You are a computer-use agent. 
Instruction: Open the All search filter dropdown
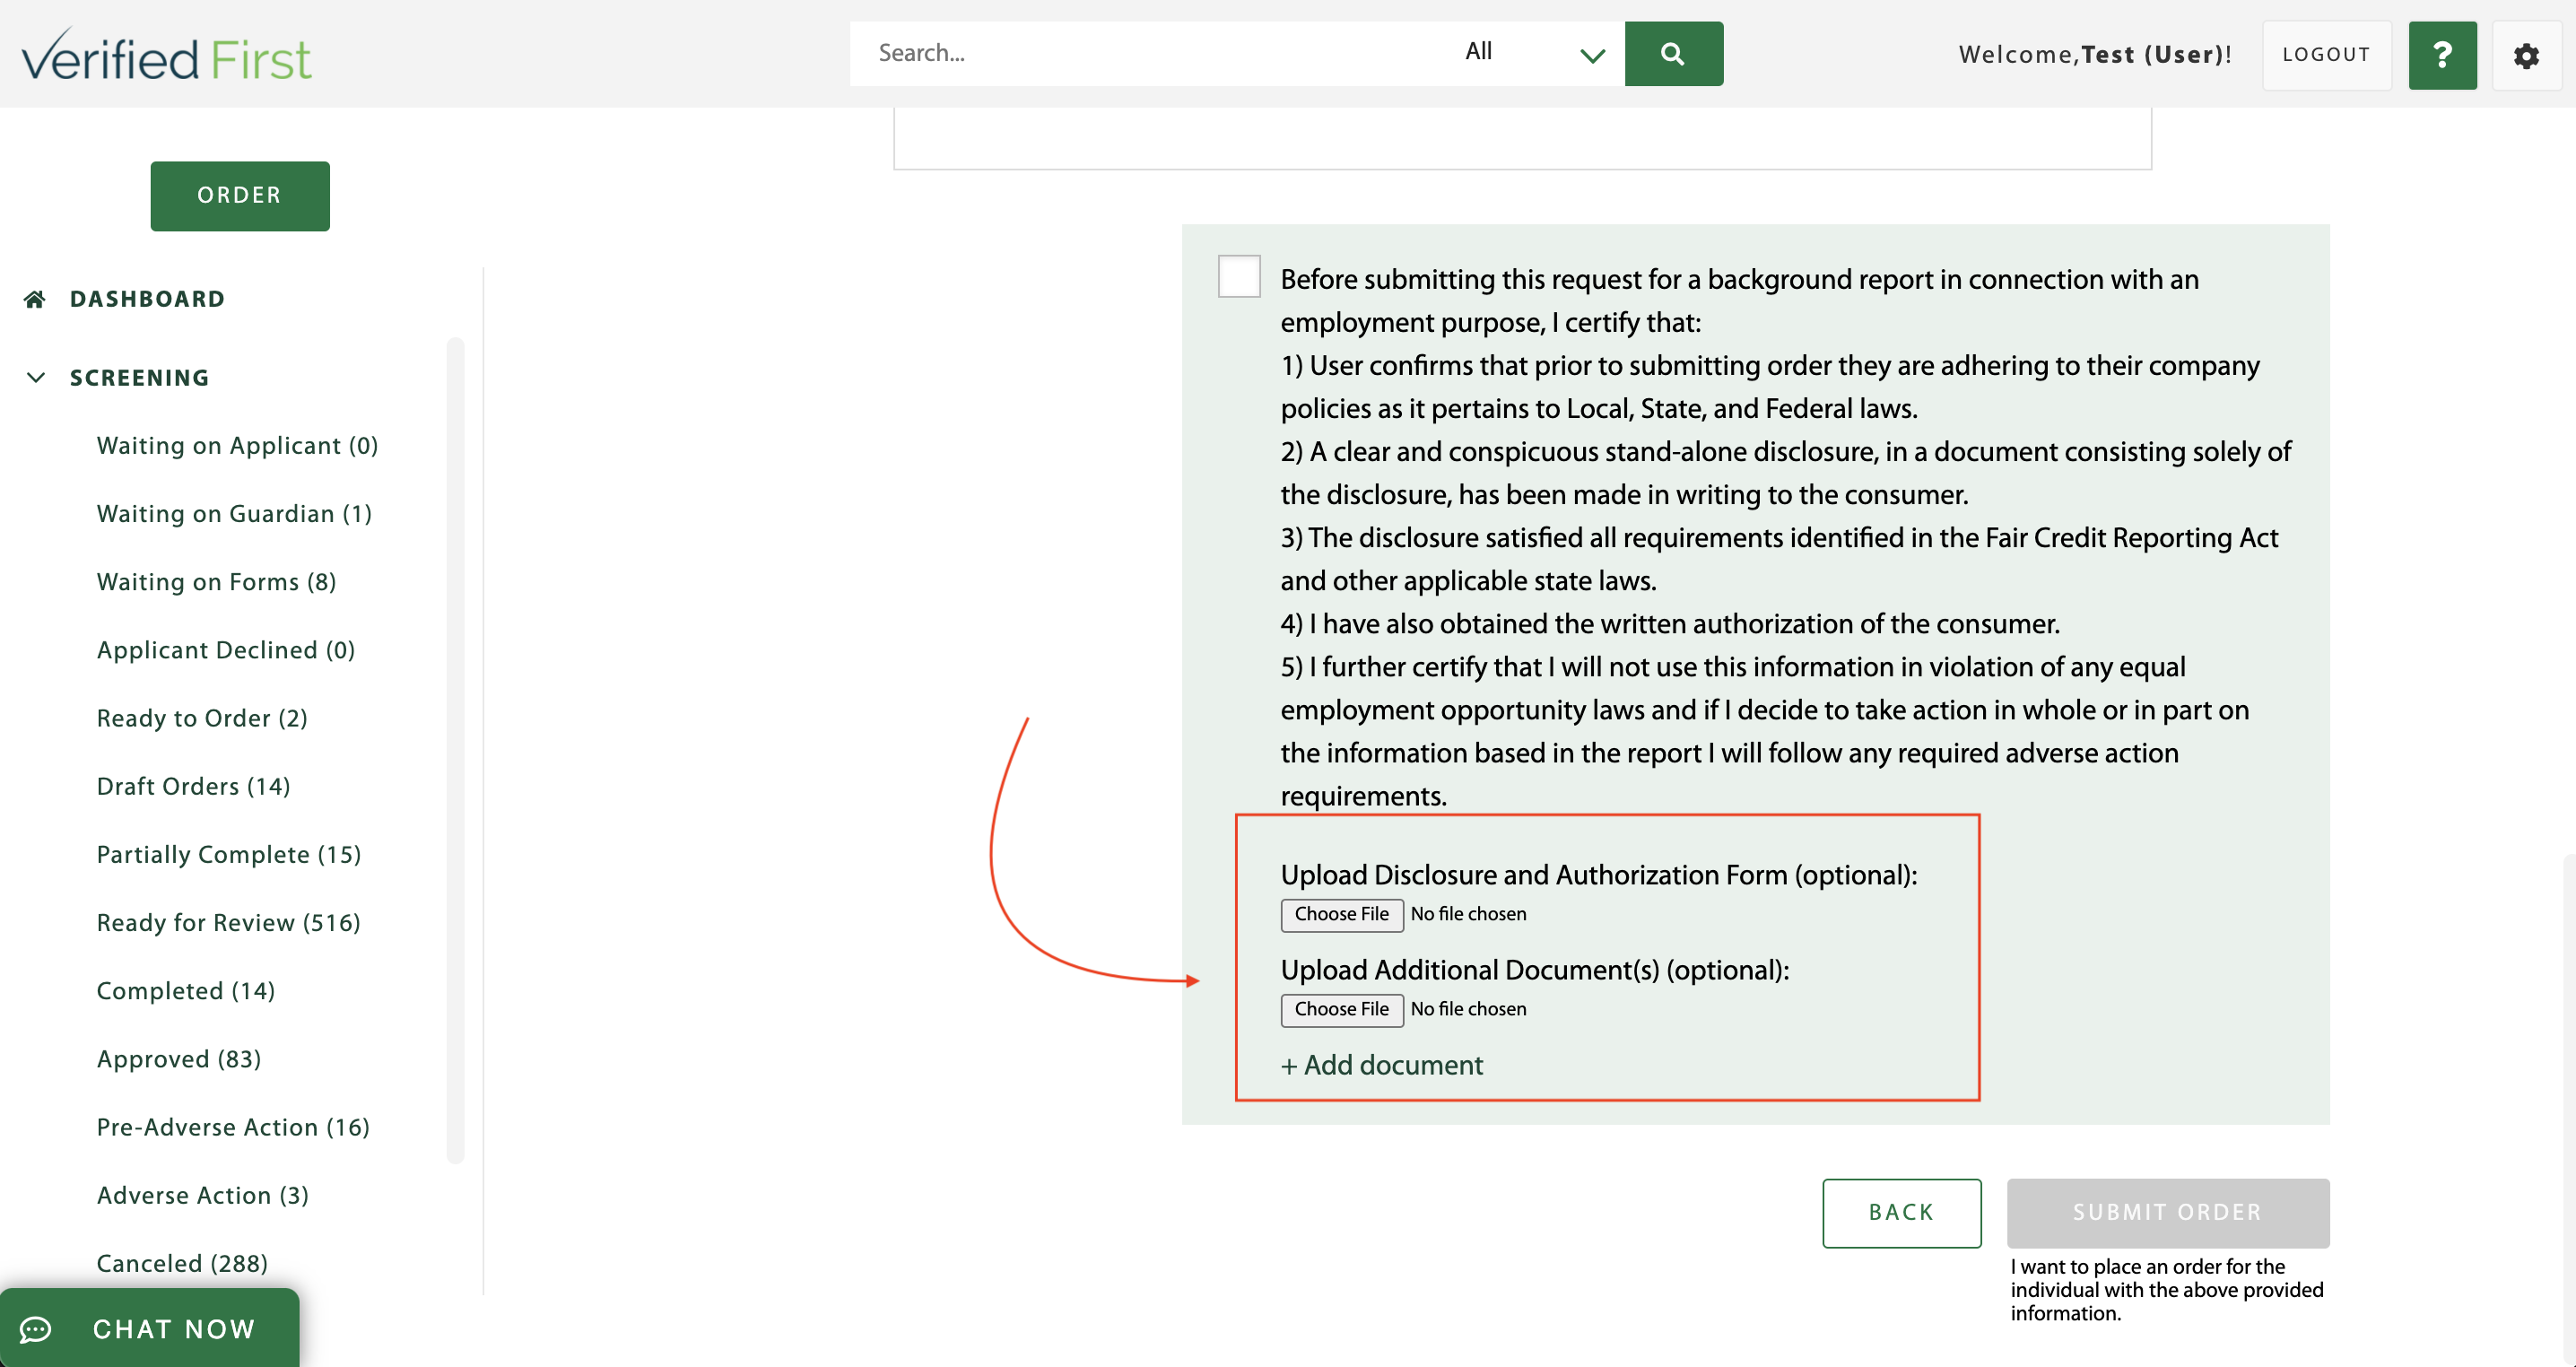pyautogui.click(x=1535, y=53)
